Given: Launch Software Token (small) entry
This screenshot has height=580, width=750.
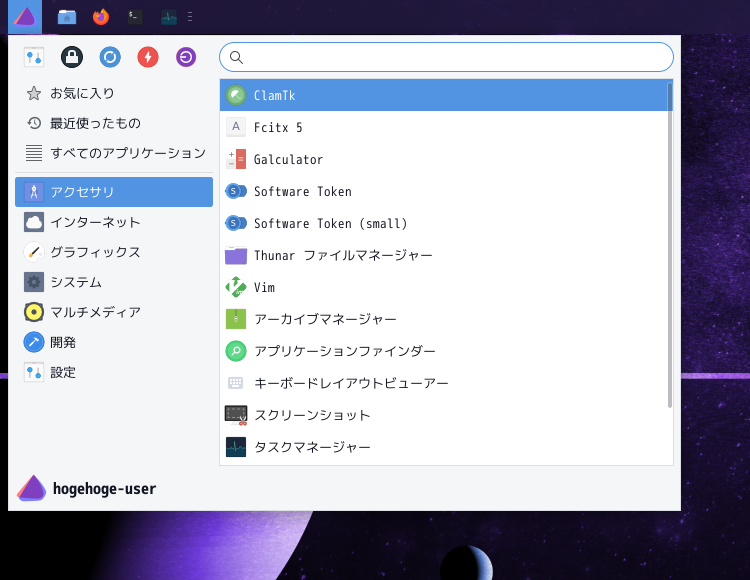Looking at the screenshot, I should (446, 223).
